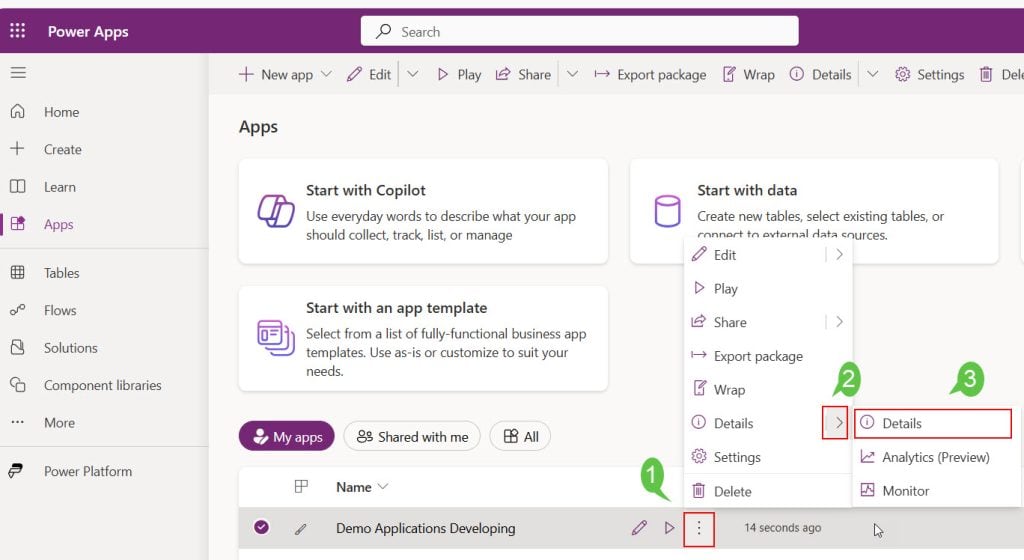1024x560 pixels.
Task: Expand New app dropdown chevron
Action: [x=327, y=74]
